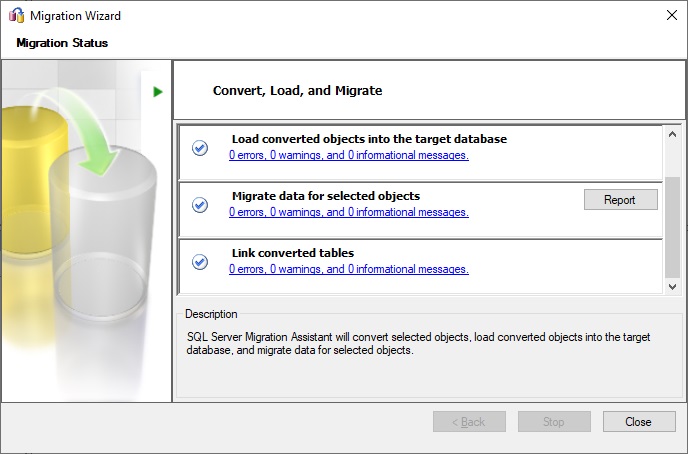688x454 pixels.
Task: Click the green play arrow step indicator
Action: click(158, 92)
